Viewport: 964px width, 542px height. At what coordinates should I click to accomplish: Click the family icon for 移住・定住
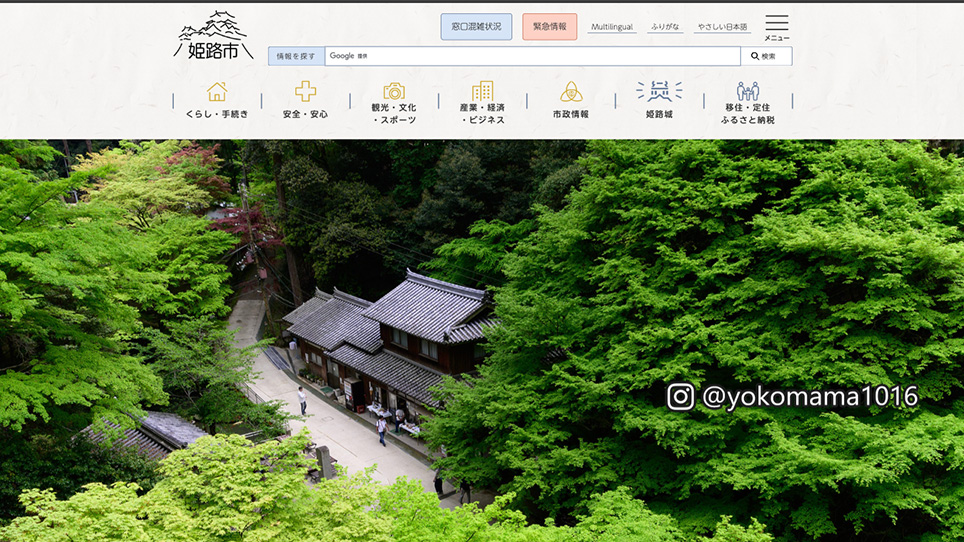coord(748,91)
